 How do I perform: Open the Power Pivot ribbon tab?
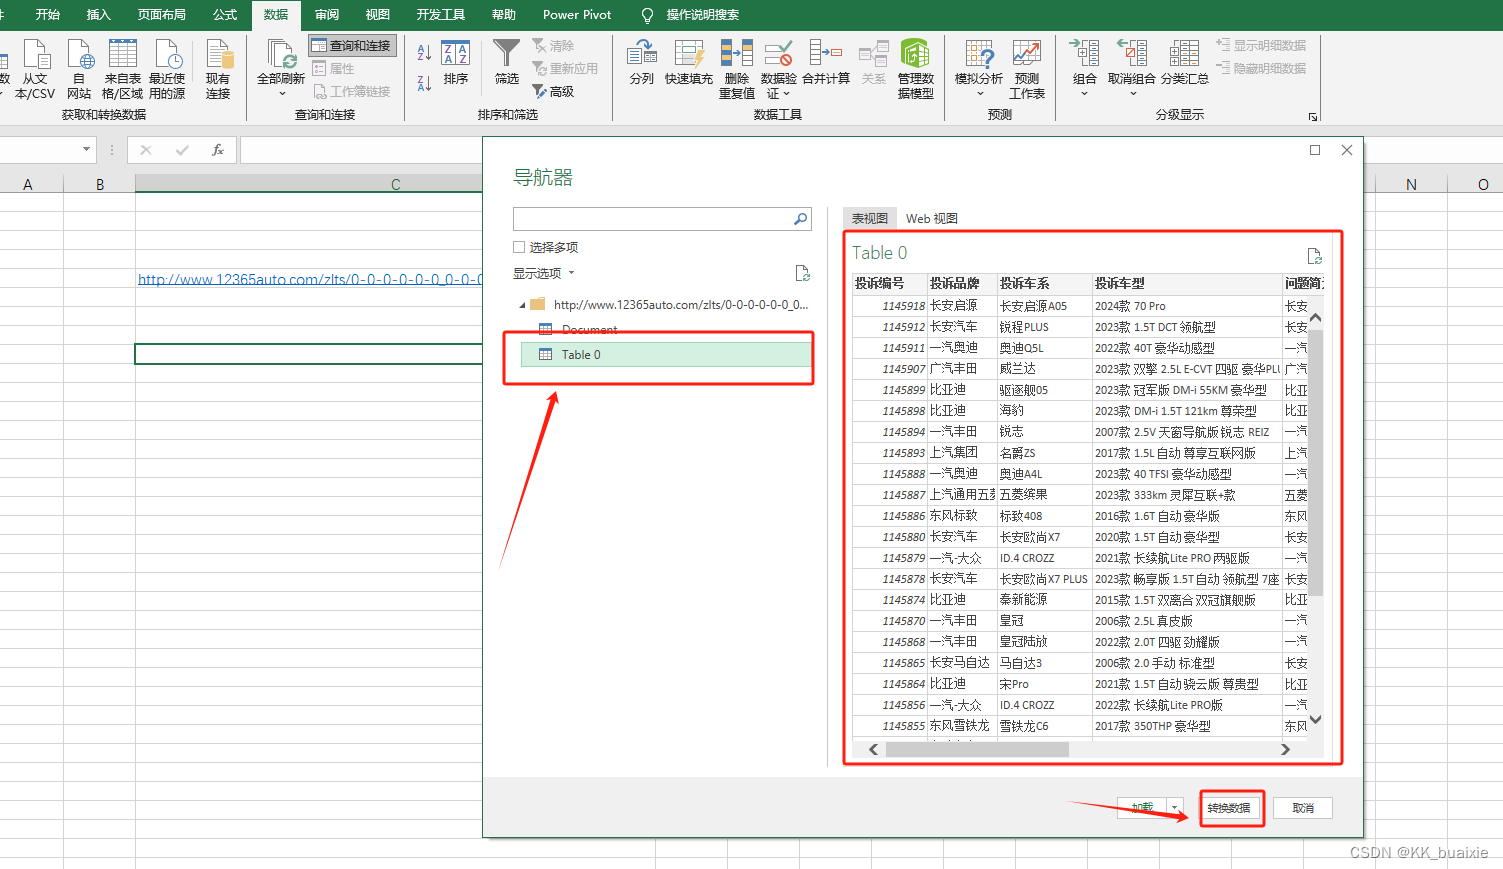click(x=577, y=15)
